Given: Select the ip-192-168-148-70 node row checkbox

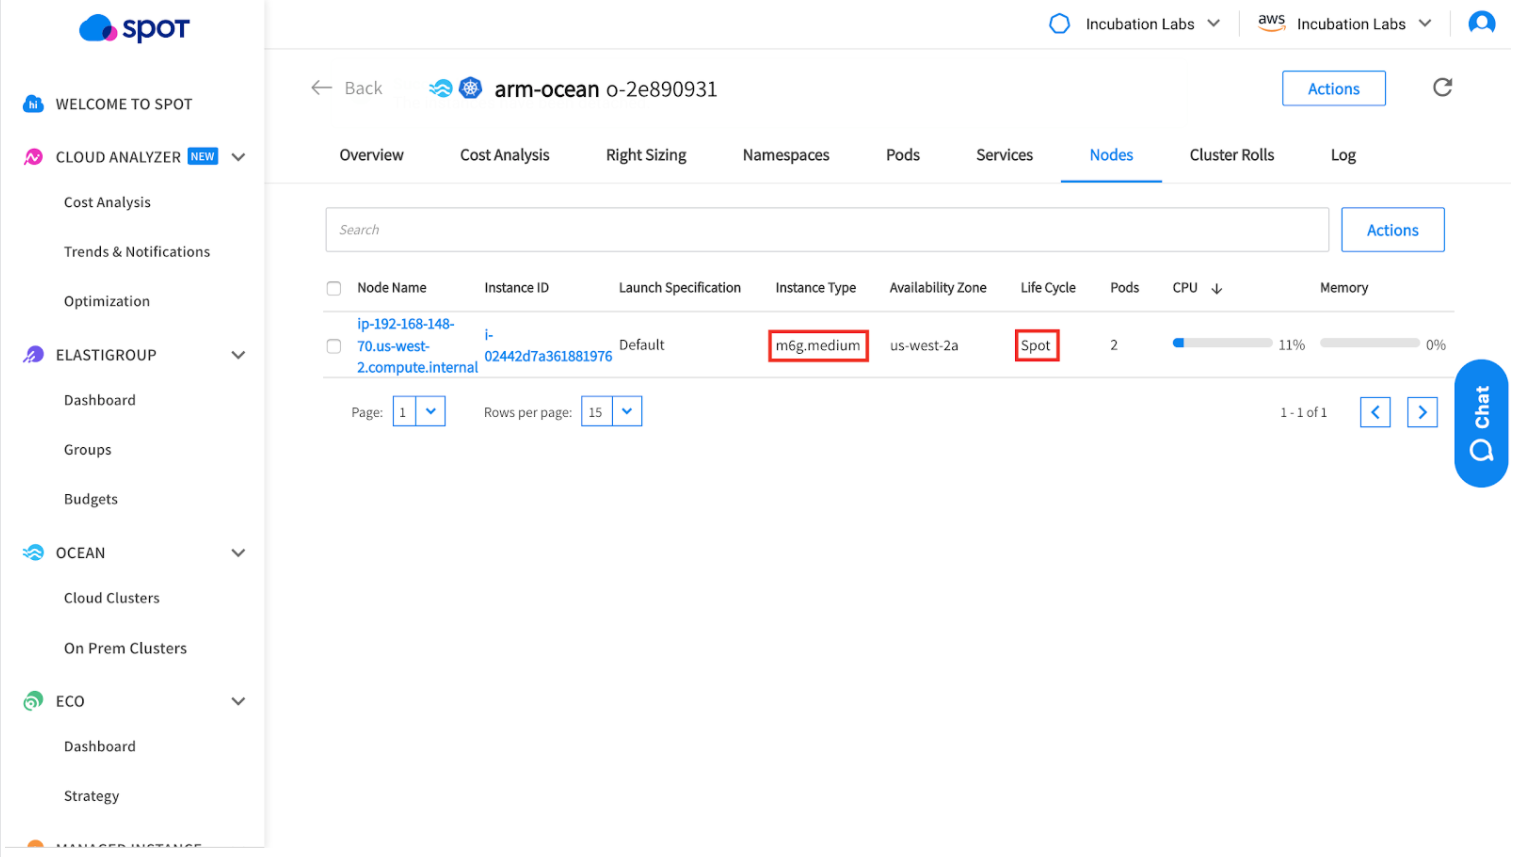Looking at the screenshot, I should (x=334, y=346).
